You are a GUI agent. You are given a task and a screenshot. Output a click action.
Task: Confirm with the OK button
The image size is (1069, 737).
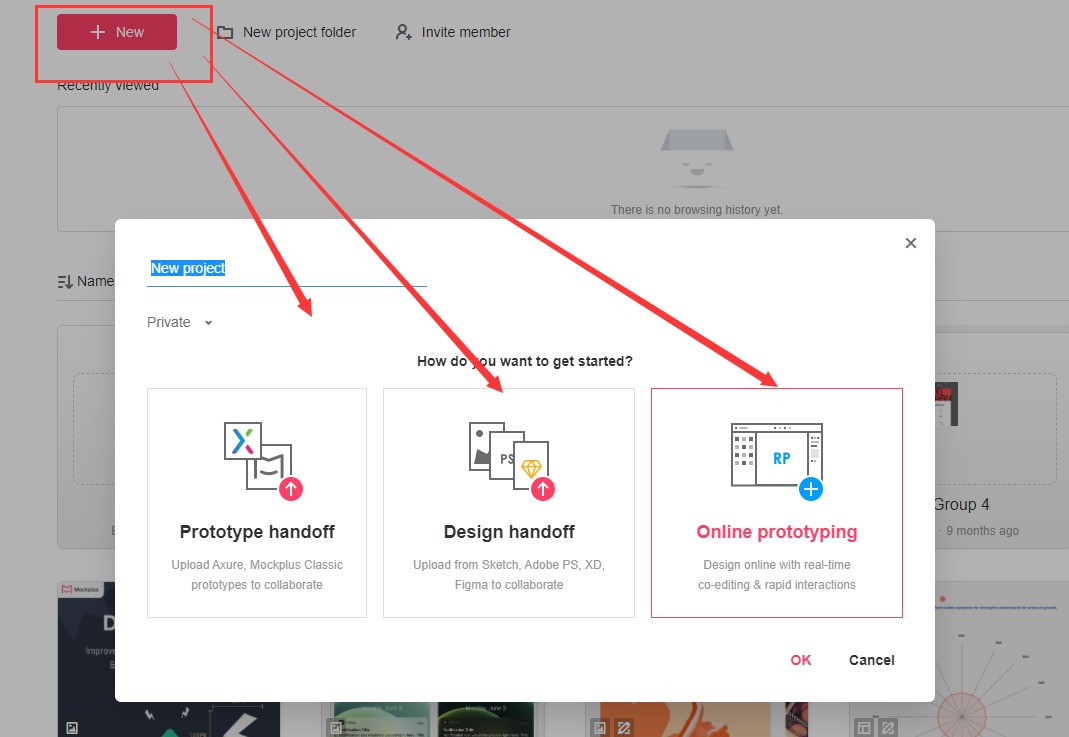(x=801, y=660)
